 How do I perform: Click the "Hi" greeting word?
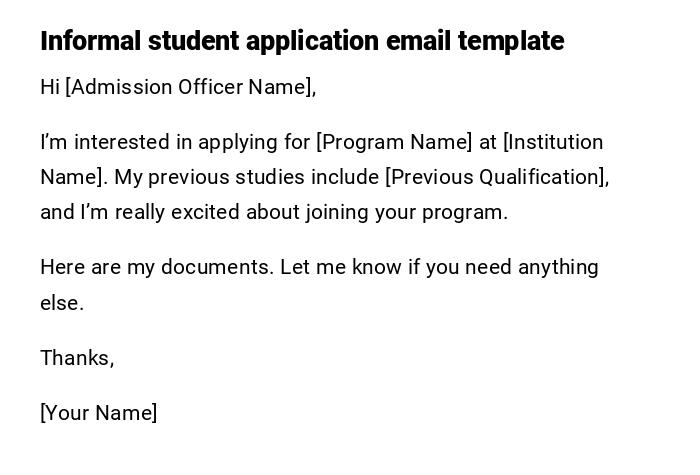click(50, 87)
